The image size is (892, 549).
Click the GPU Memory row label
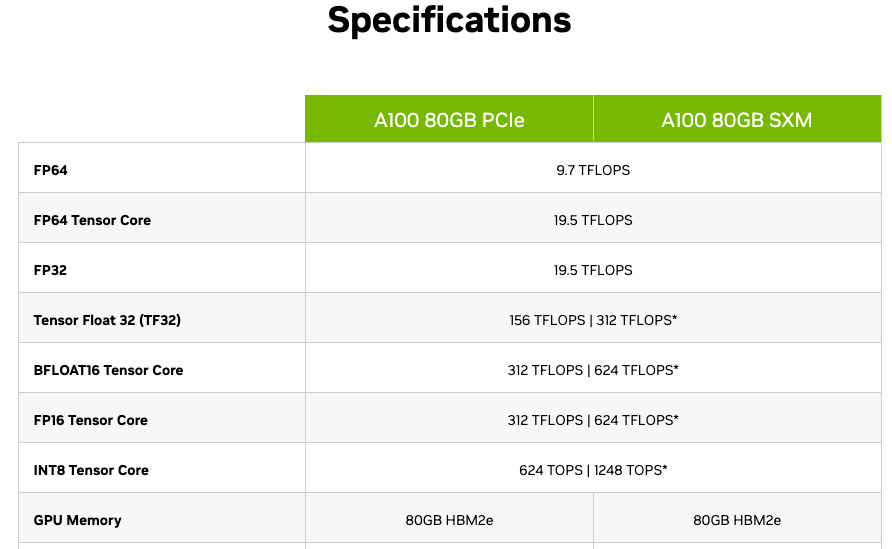[x=77, y=520]
